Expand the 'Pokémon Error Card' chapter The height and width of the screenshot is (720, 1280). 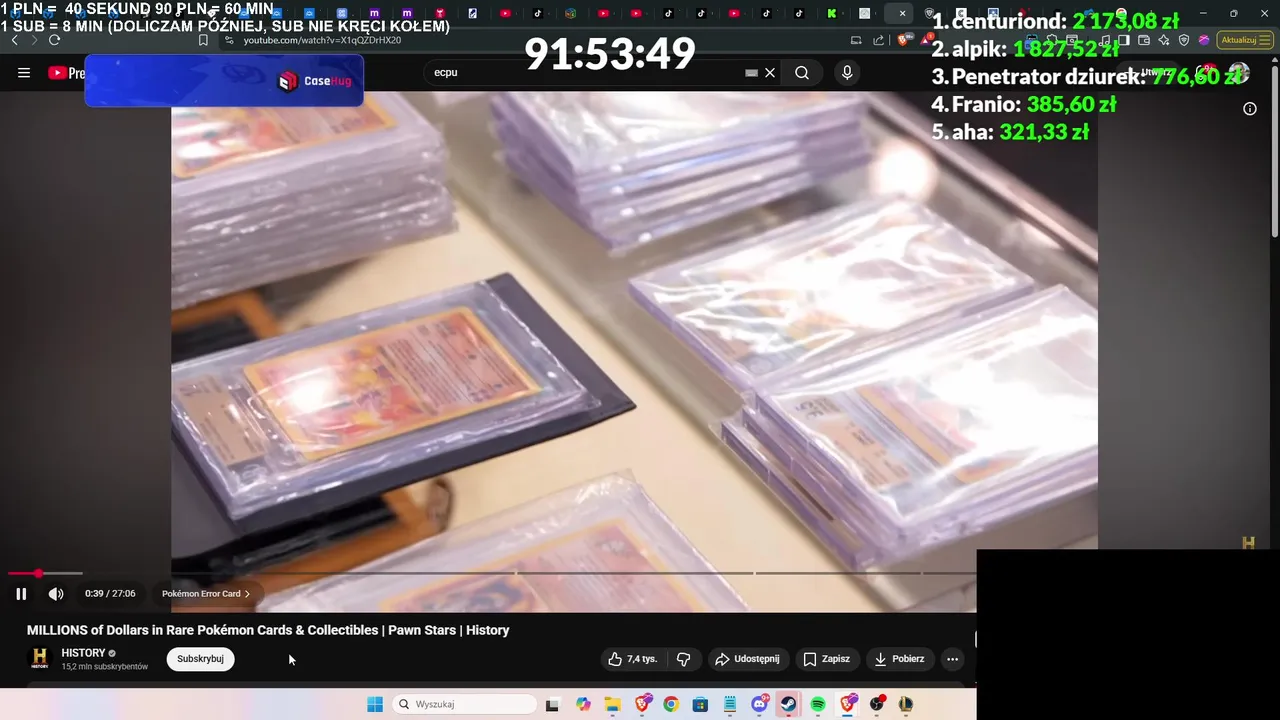206,594
